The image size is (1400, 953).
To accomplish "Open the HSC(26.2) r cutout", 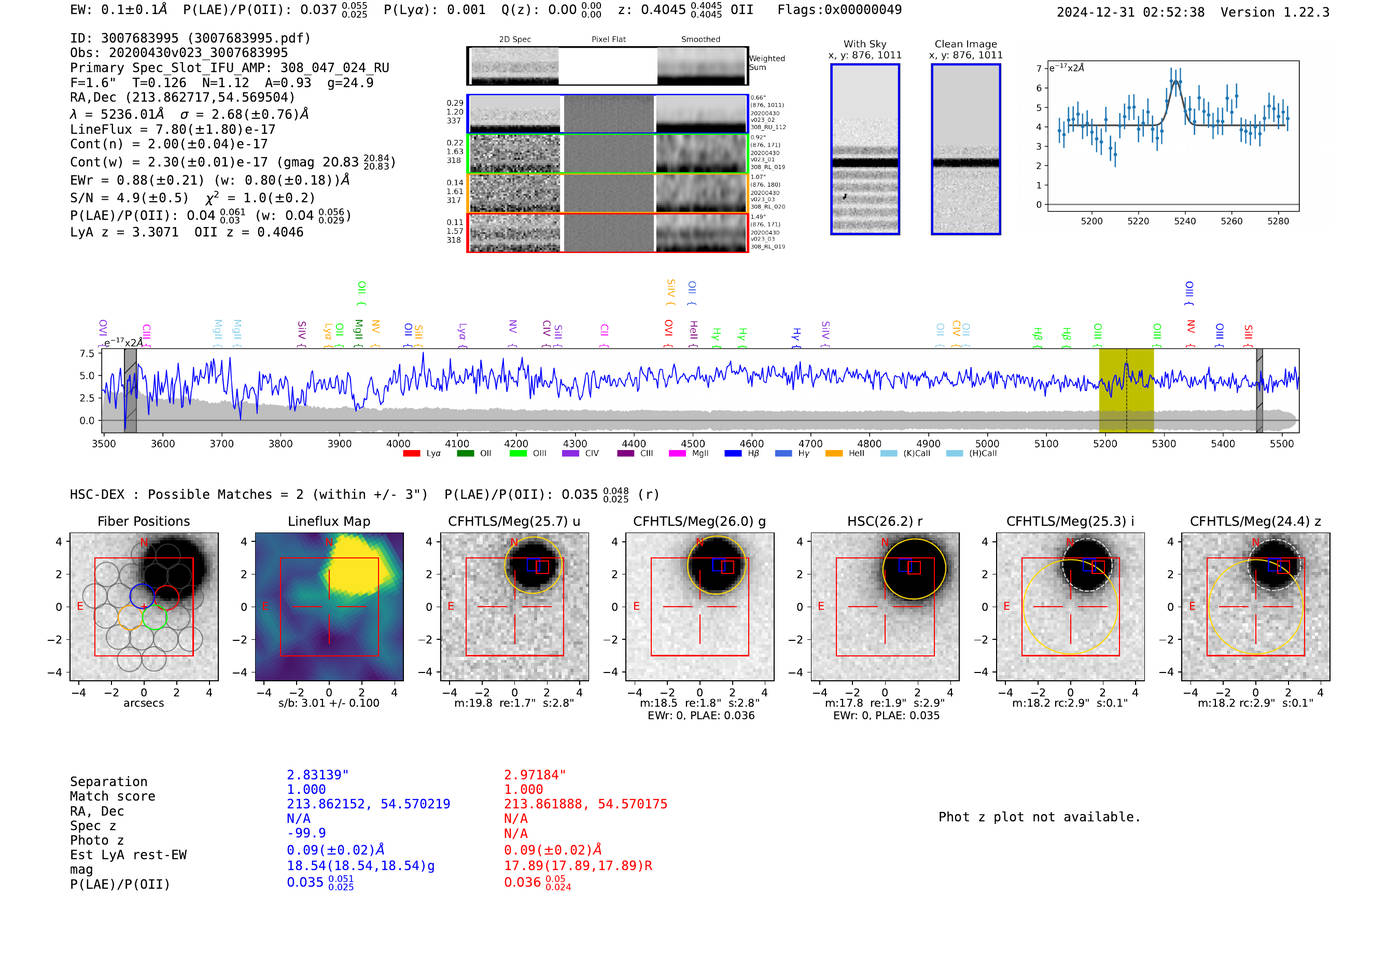I will [885, 607].
